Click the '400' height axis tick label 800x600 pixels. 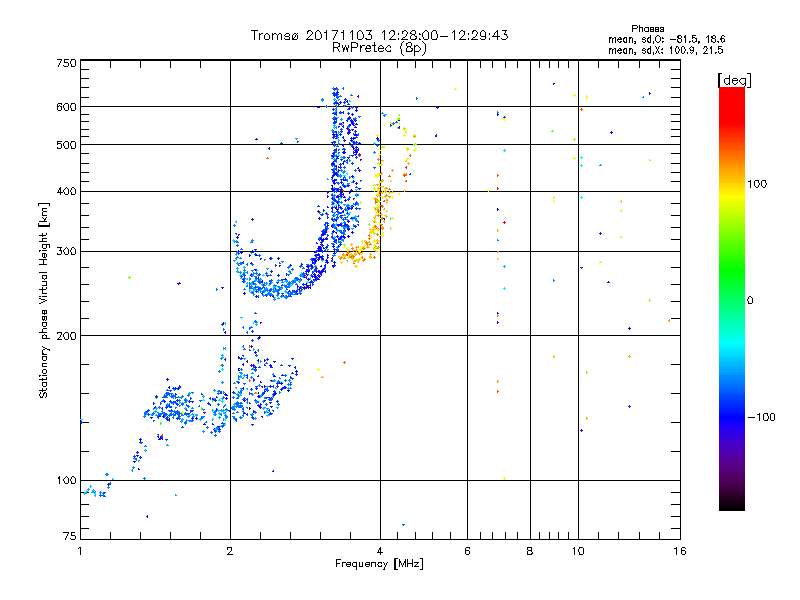66,191
